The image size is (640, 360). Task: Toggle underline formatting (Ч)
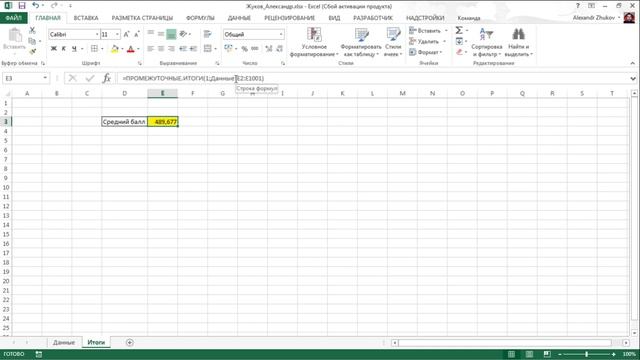click(74, 49)
